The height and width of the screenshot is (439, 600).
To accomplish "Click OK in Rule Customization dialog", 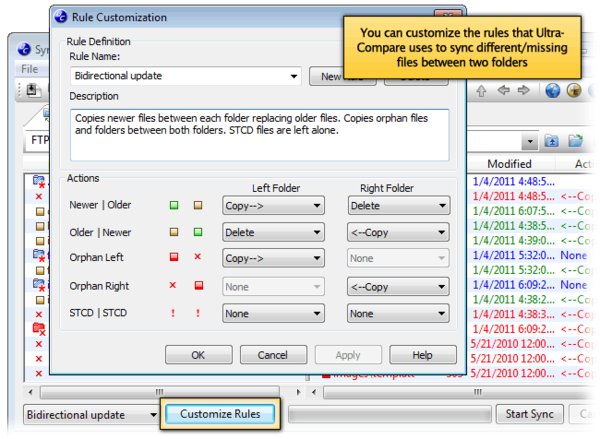I will tap(198, 355).
